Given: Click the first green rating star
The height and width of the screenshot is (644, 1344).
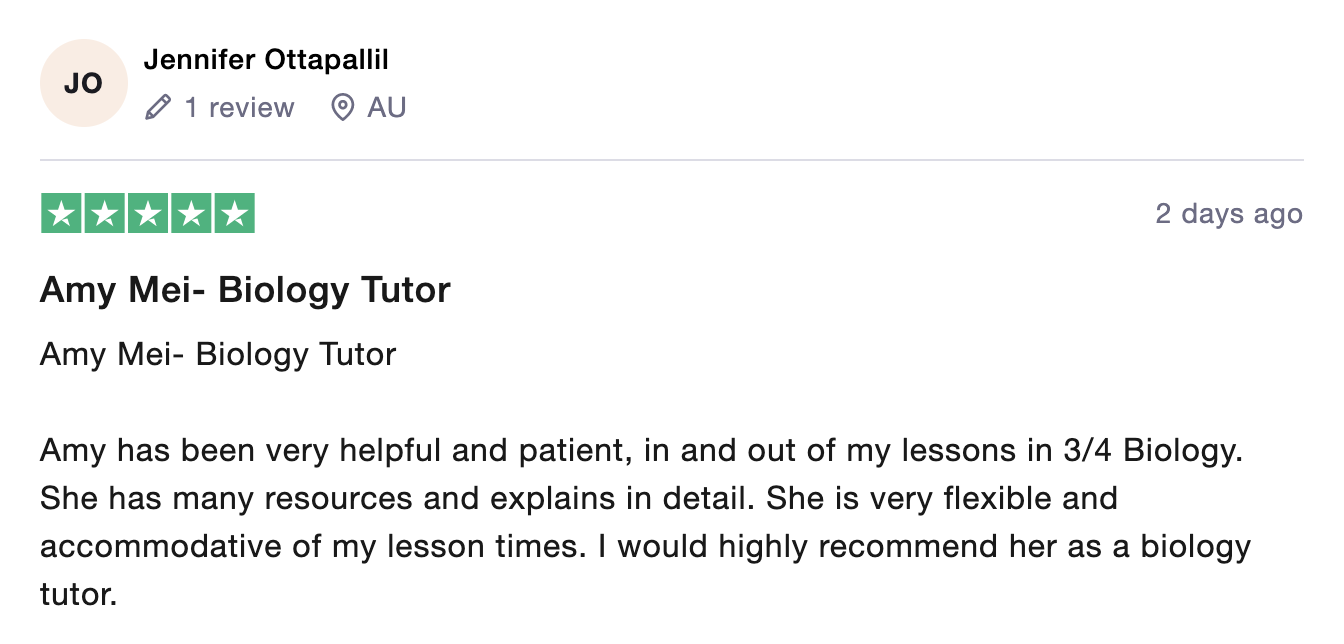Looking at the screenshot, I should (61, 214).
